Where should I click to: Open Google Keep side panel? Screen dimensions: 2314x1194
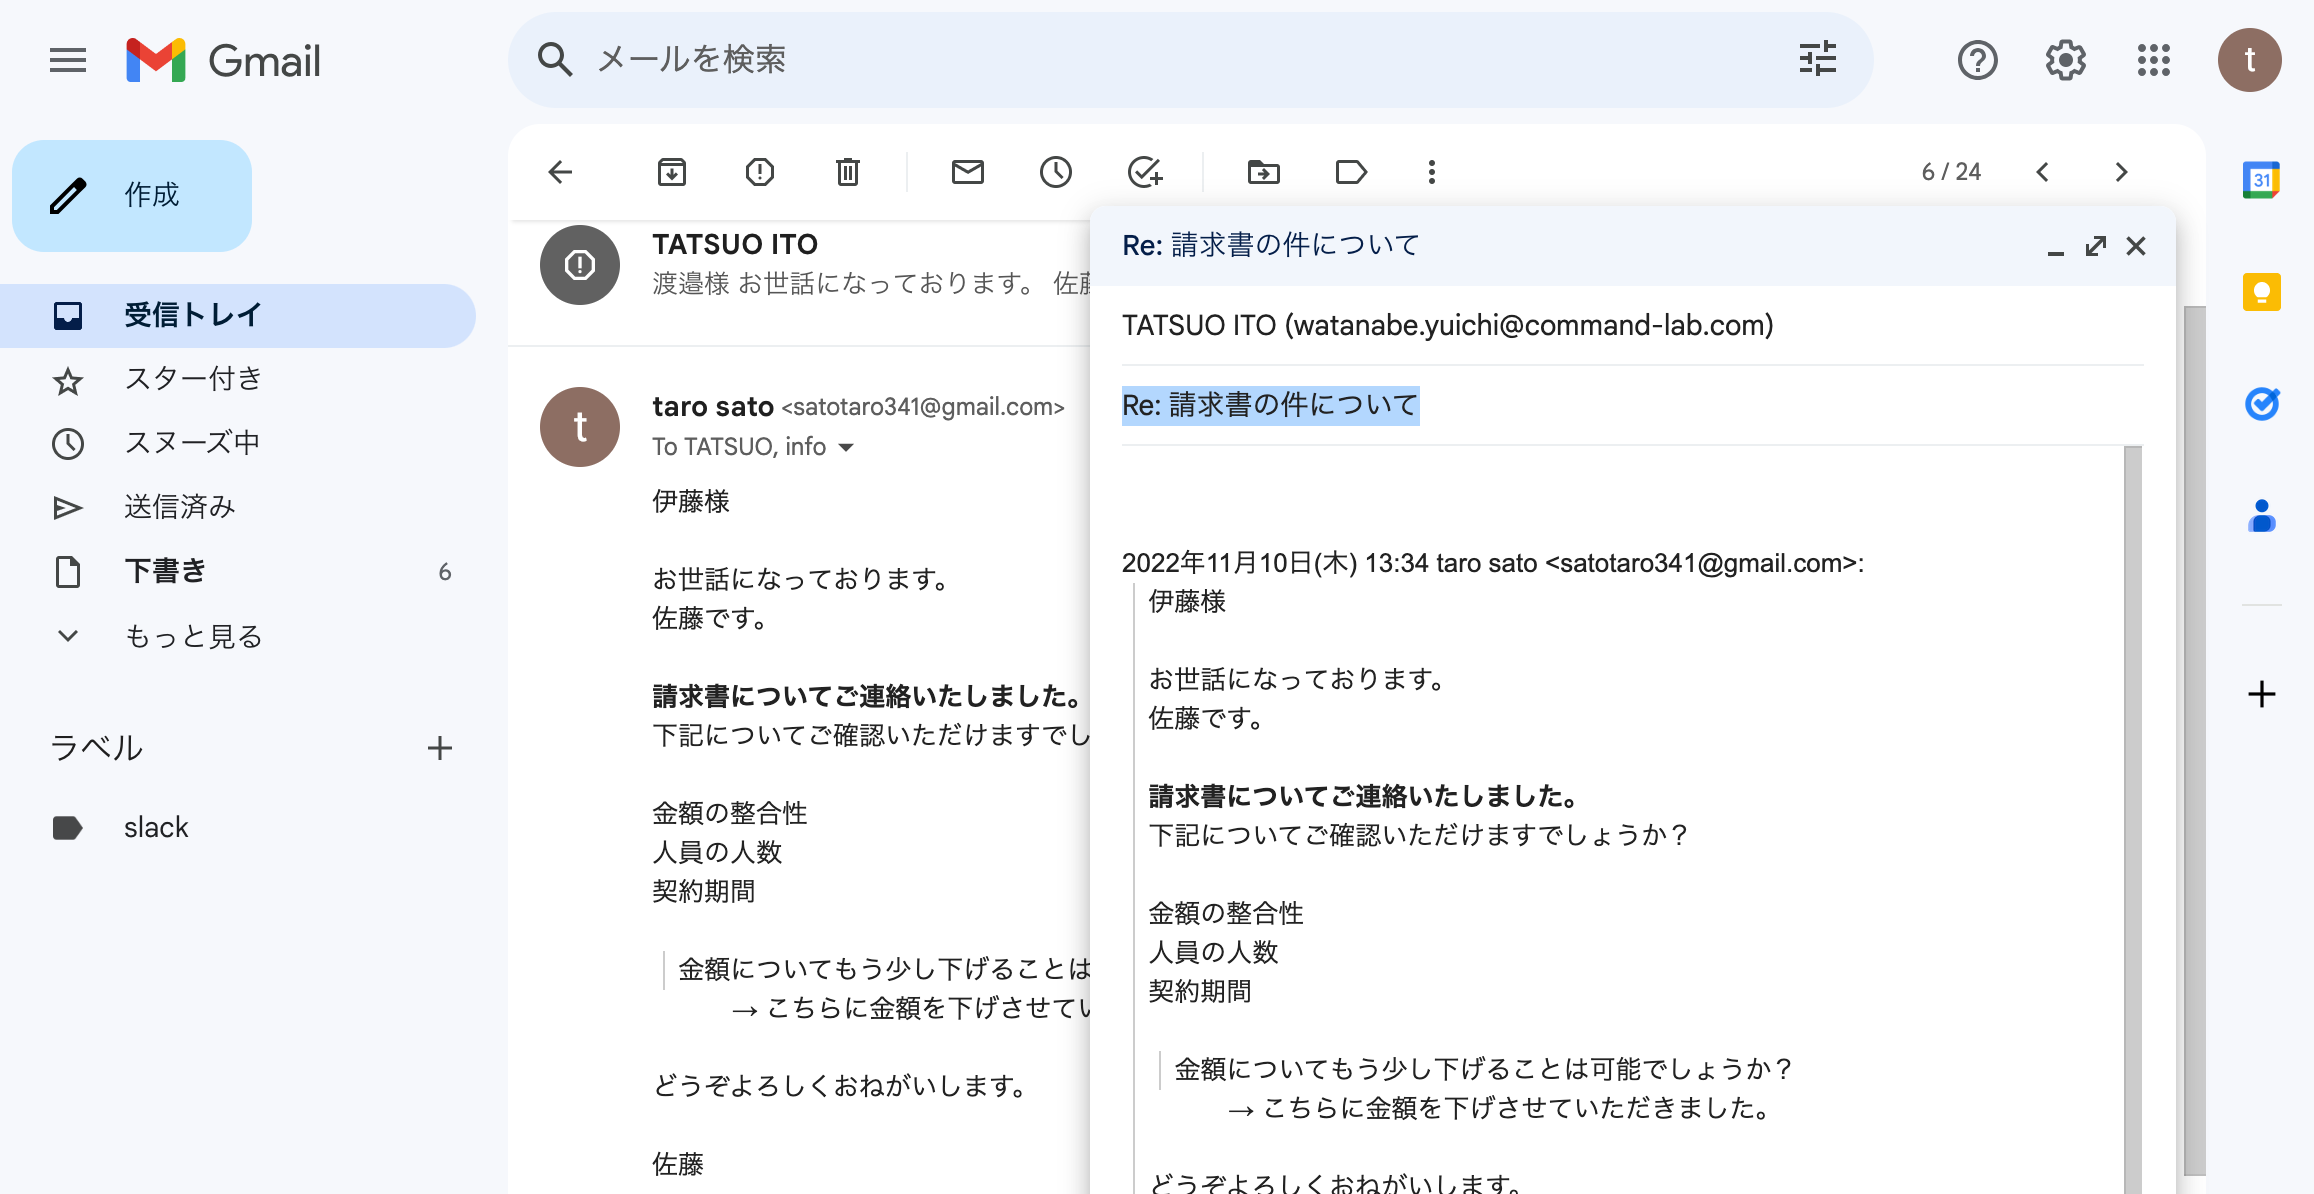[x=2261, y=292]
